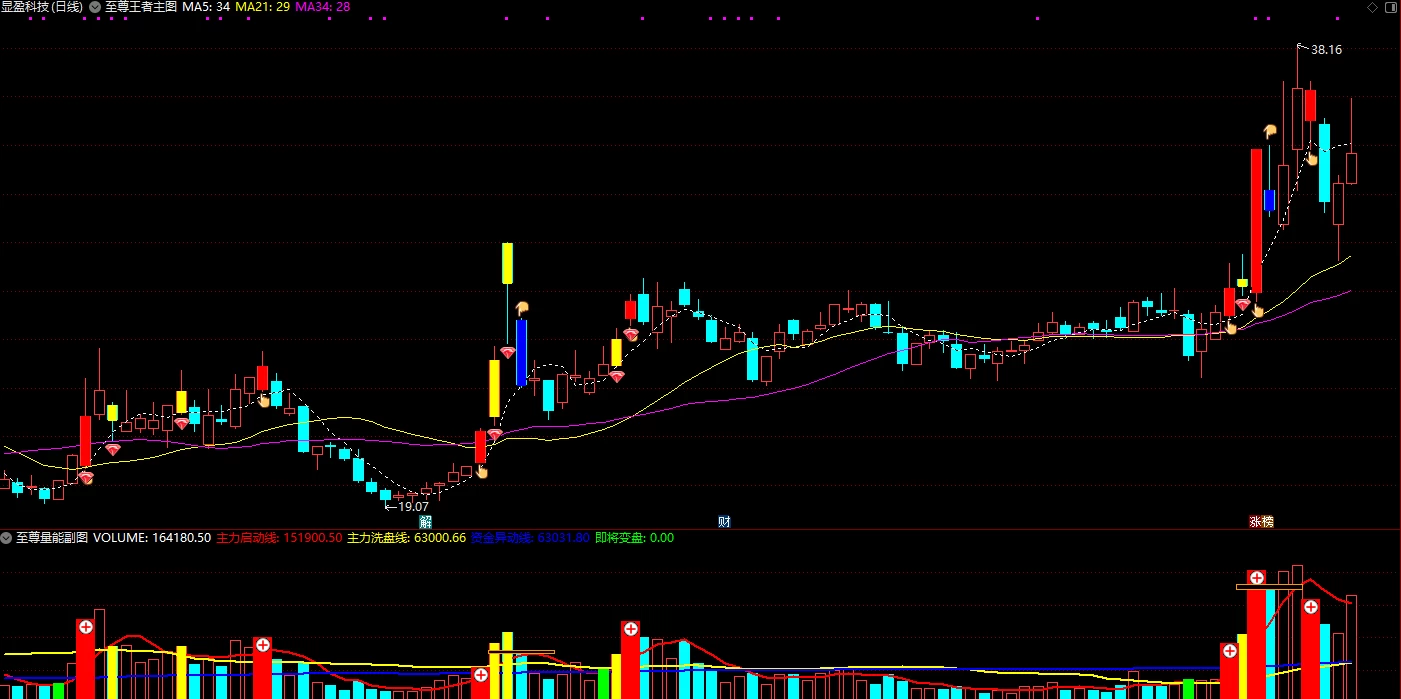Open the dropdown arrow beside 至尊量能副图

[6, 538]
